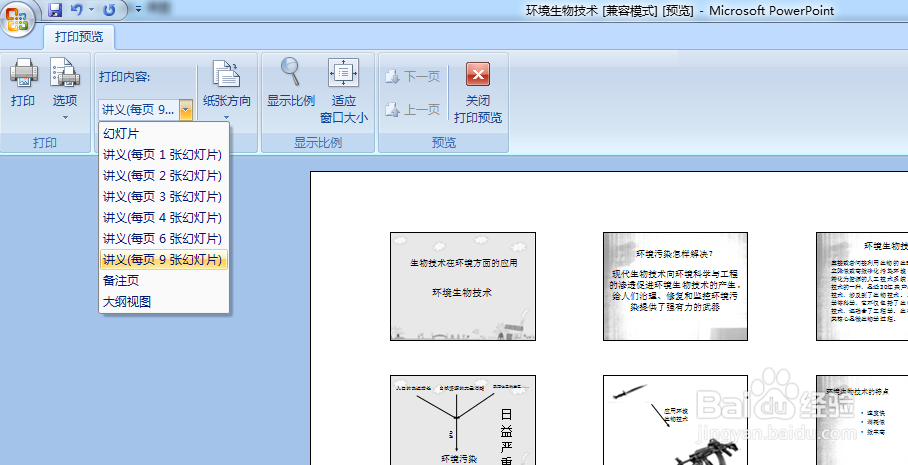Viewport: 908px width, 465px height.
Task: Choose 讲义(每页 3 张幻灯片) option
Action: pyautogui.click(x=164, y=196)
